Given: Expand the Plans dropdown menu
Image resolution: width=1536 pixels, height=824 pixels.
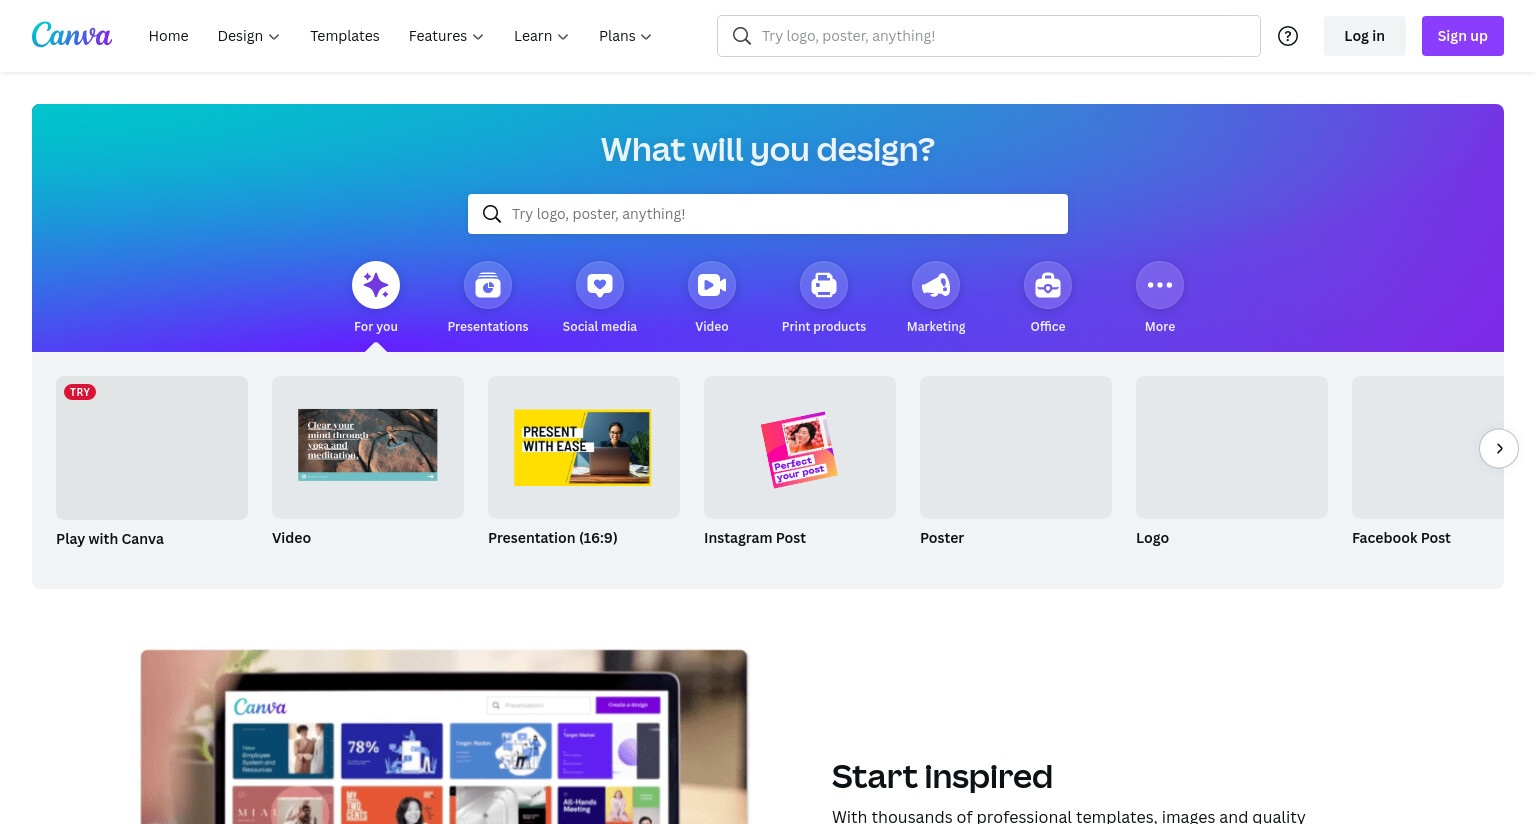Looking at the screenshot, I should point(625,36).
